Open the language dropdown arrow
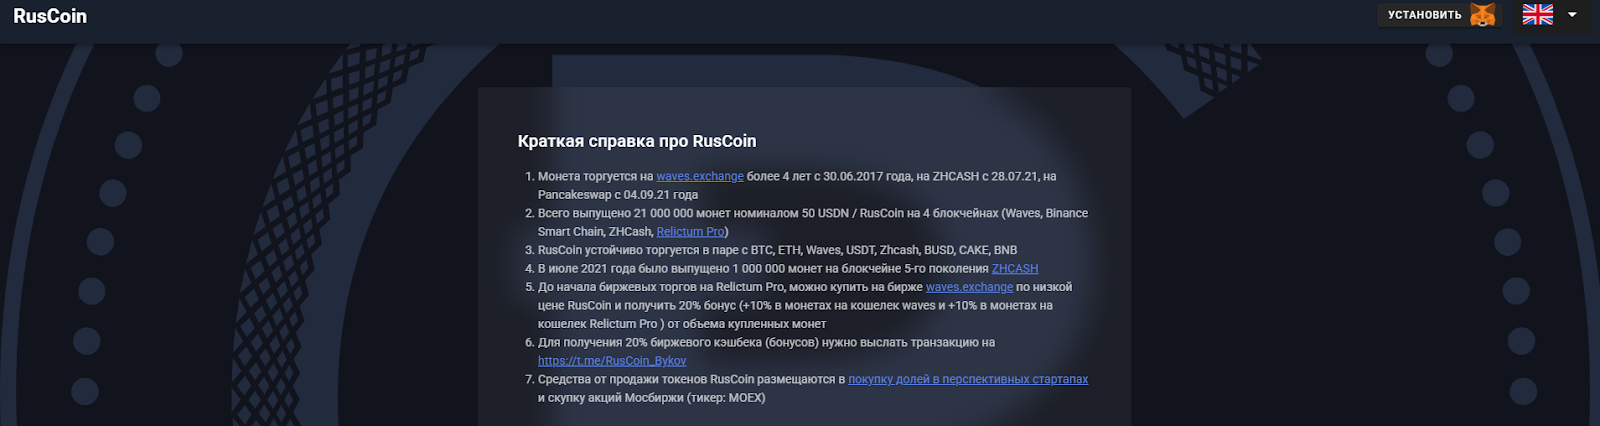 (1572, 15)
